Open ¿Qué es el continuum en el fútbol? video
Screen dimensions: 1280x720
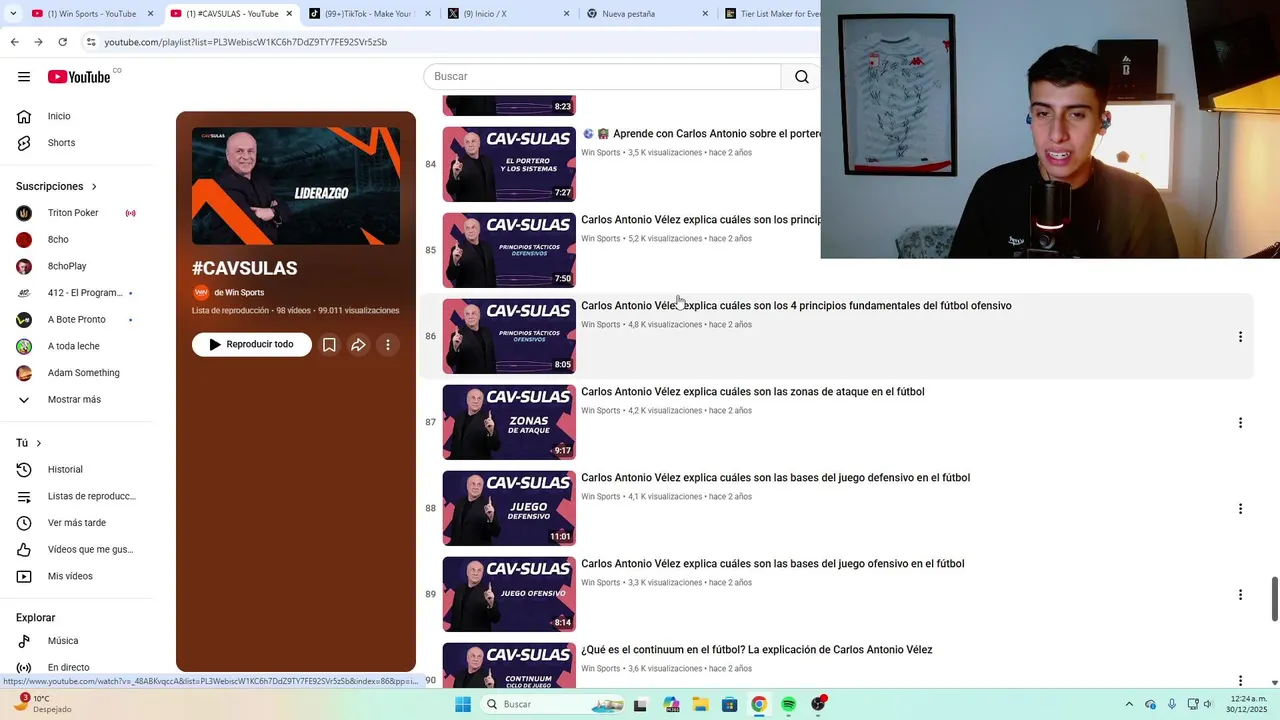click(x=756, y=650)
